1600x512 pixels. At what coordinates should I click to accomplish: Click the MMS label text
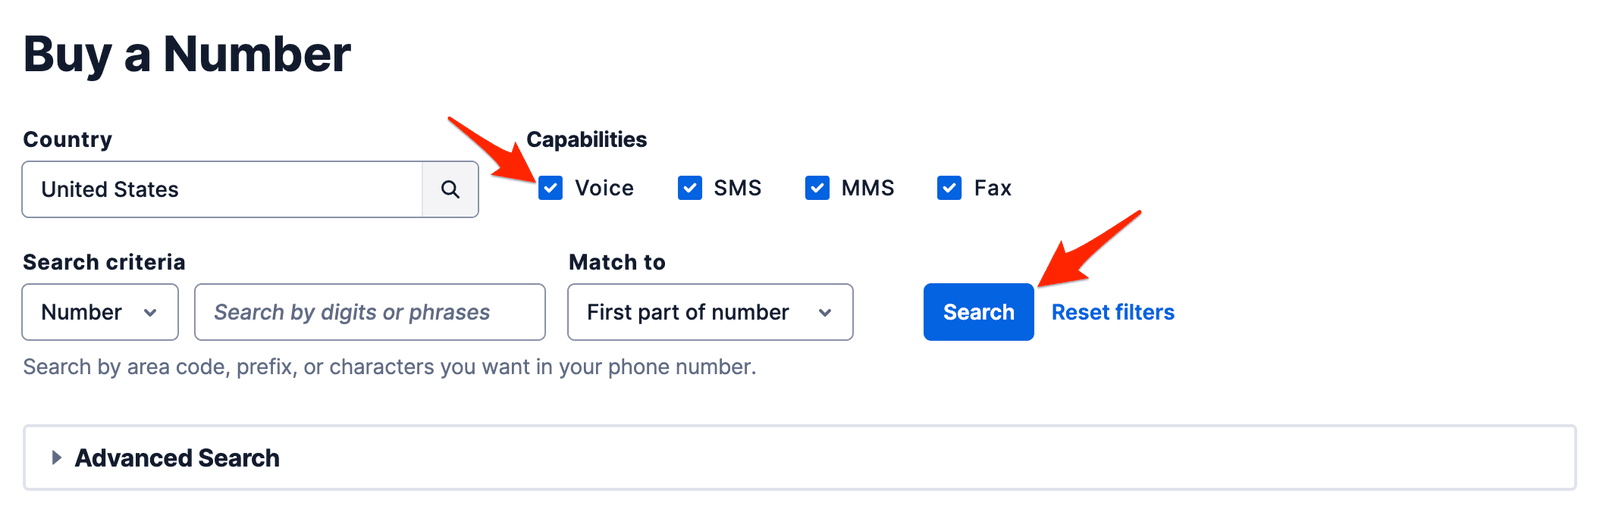coord(867,188)
